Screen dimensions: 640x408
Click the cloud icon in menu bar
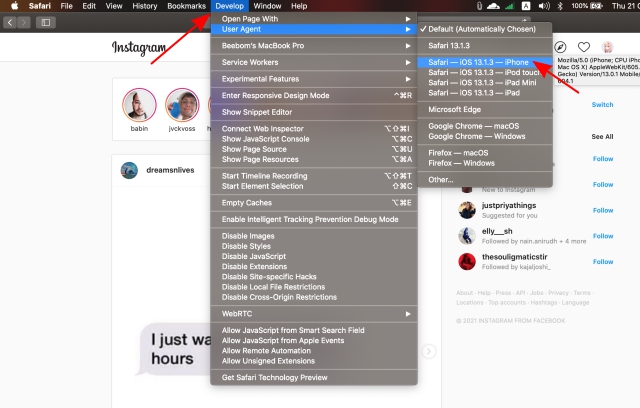pos(493,6)
